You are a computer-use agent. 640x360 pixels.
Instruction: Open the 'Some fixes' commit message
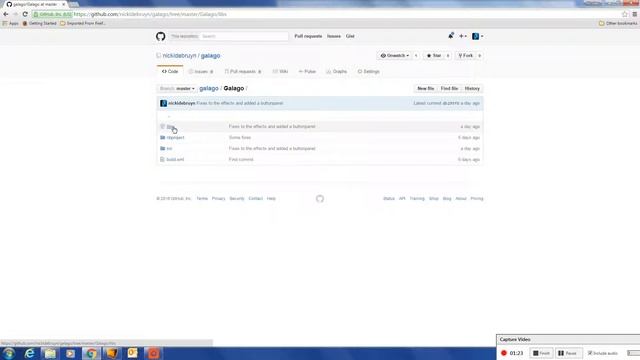pyautogui.click(x=240, y=138)
